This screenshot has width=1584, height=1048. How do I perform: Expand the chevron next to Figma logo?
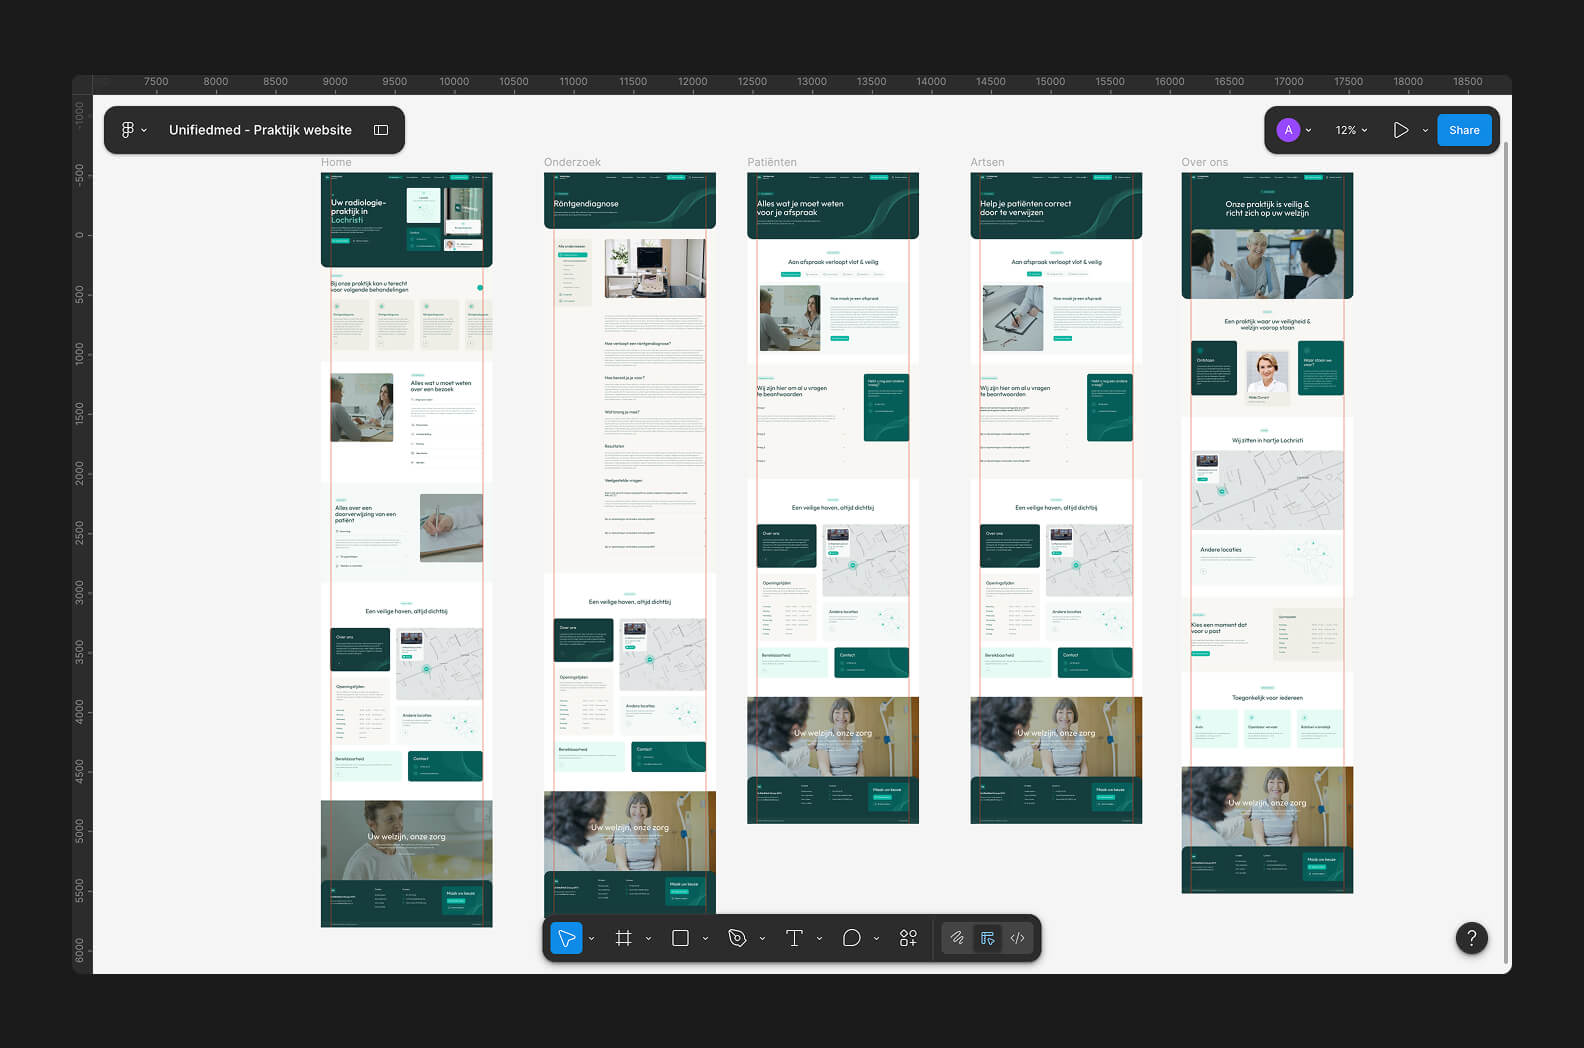[x=144, y=130]
